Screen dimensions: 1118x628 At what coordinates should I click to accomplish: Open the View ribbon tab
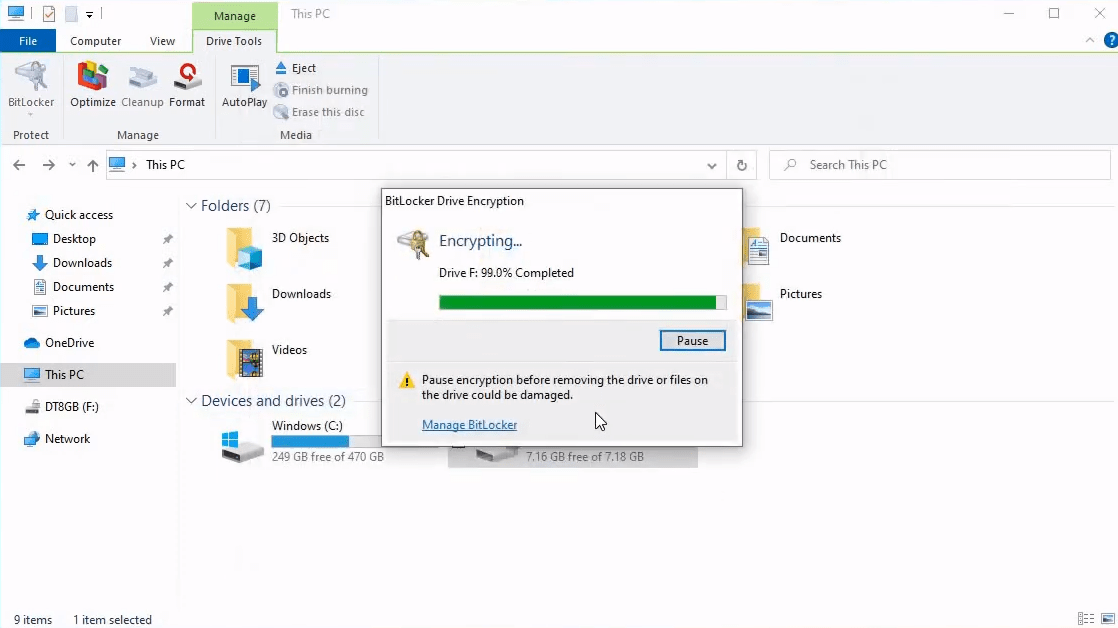162,41
